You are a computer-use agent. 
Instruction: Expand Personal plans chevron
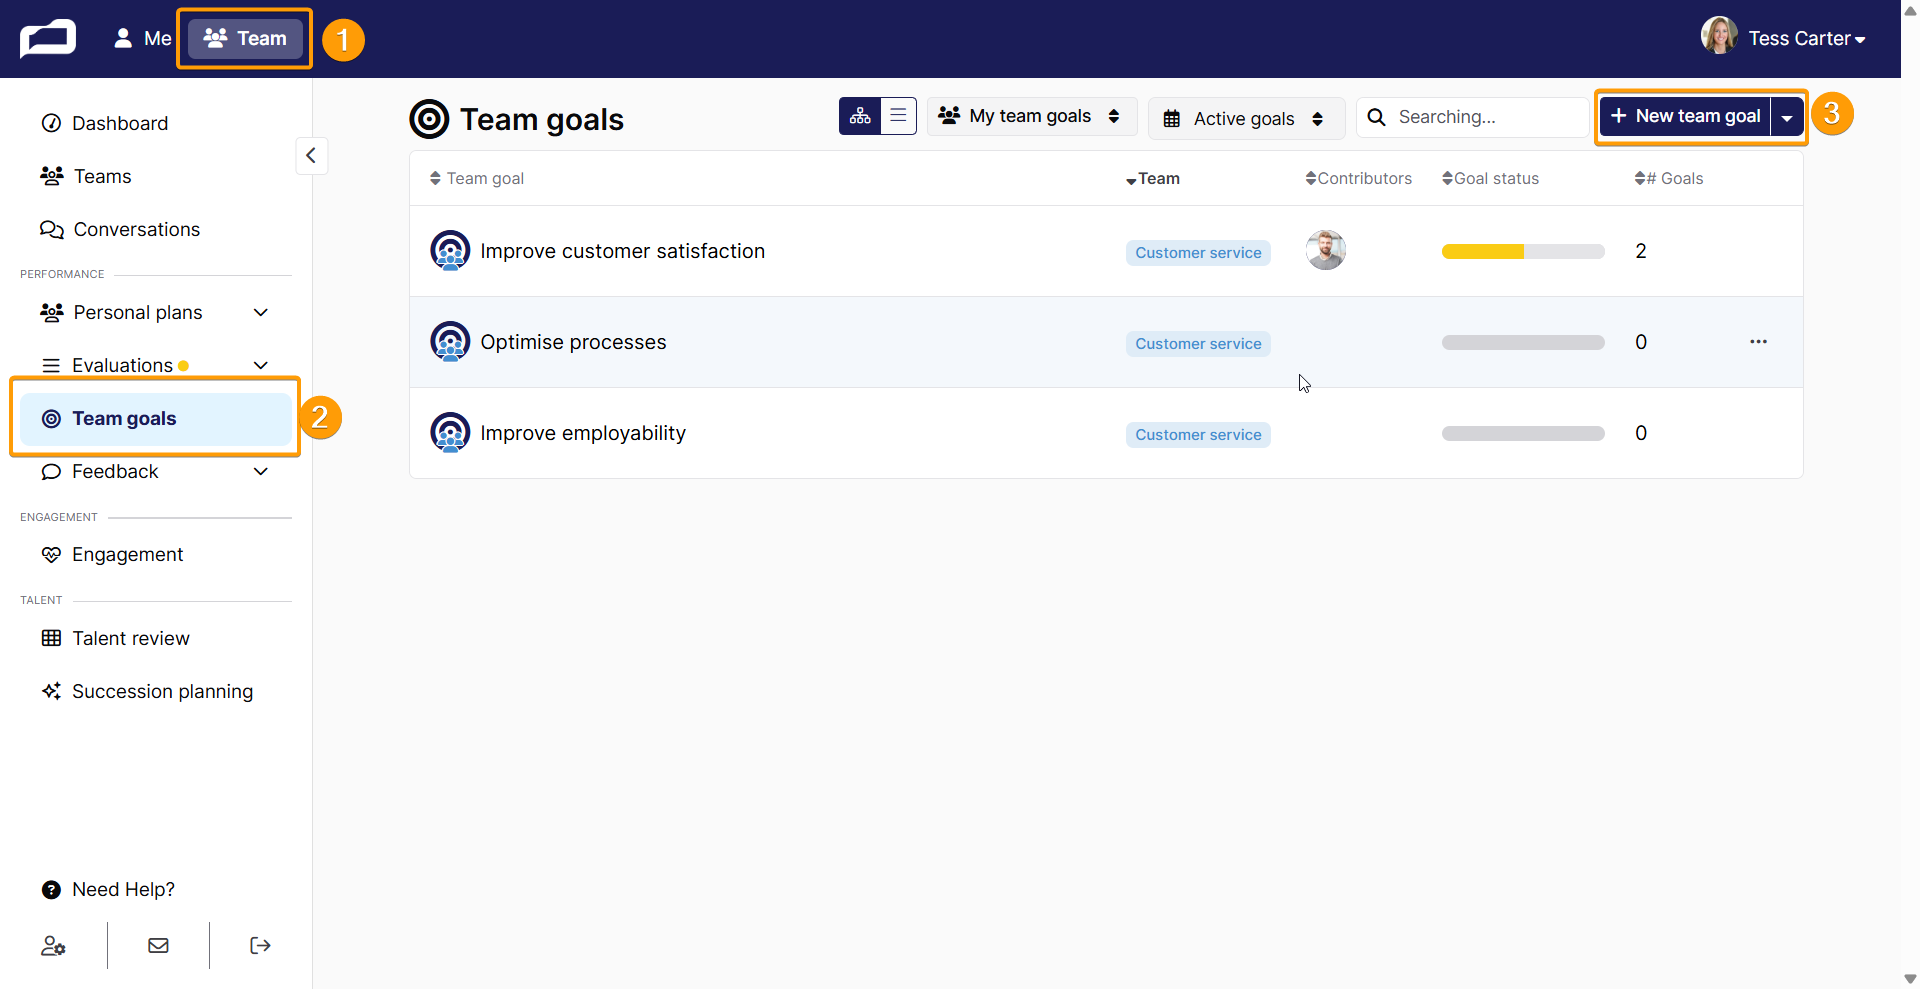261,312
